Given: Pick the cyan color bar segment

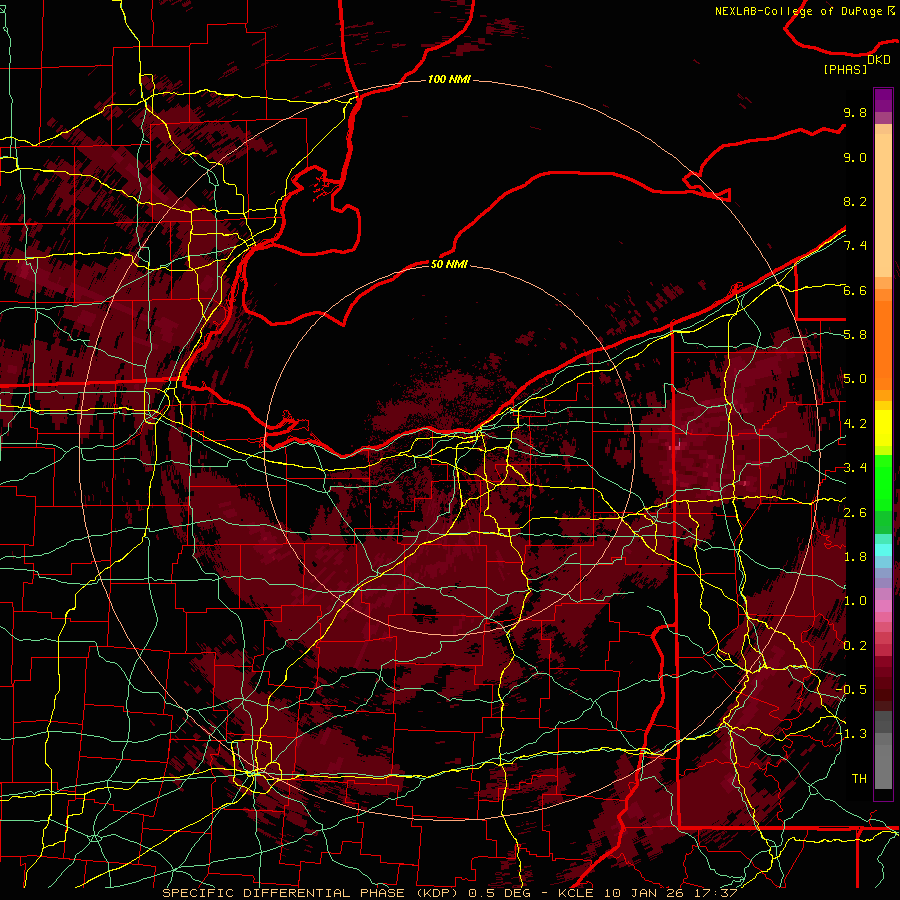Looking at the screenshot, I should coord(883,550).
